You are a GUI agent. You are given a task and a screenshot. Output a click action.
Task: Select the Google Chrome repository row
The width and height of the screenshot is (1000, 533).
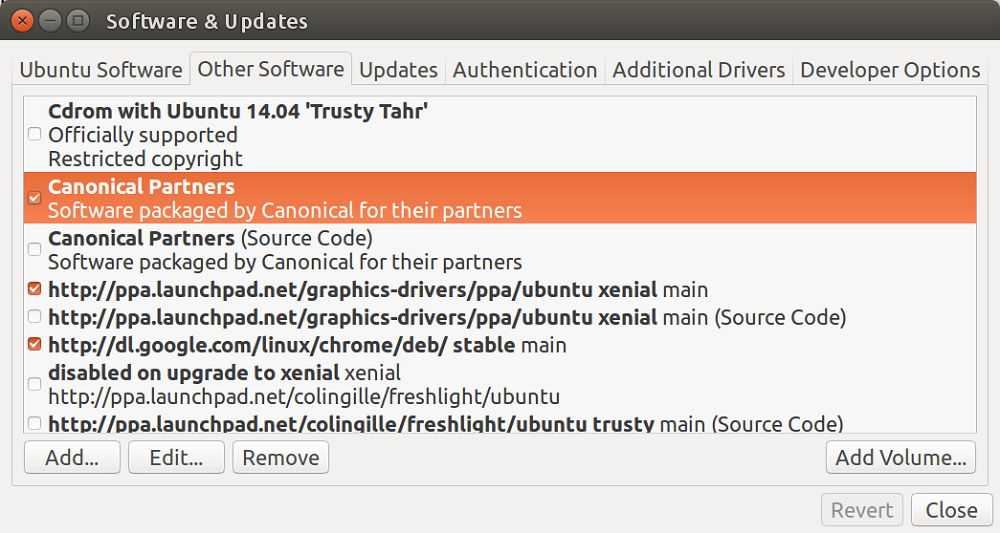click(400, 345)
